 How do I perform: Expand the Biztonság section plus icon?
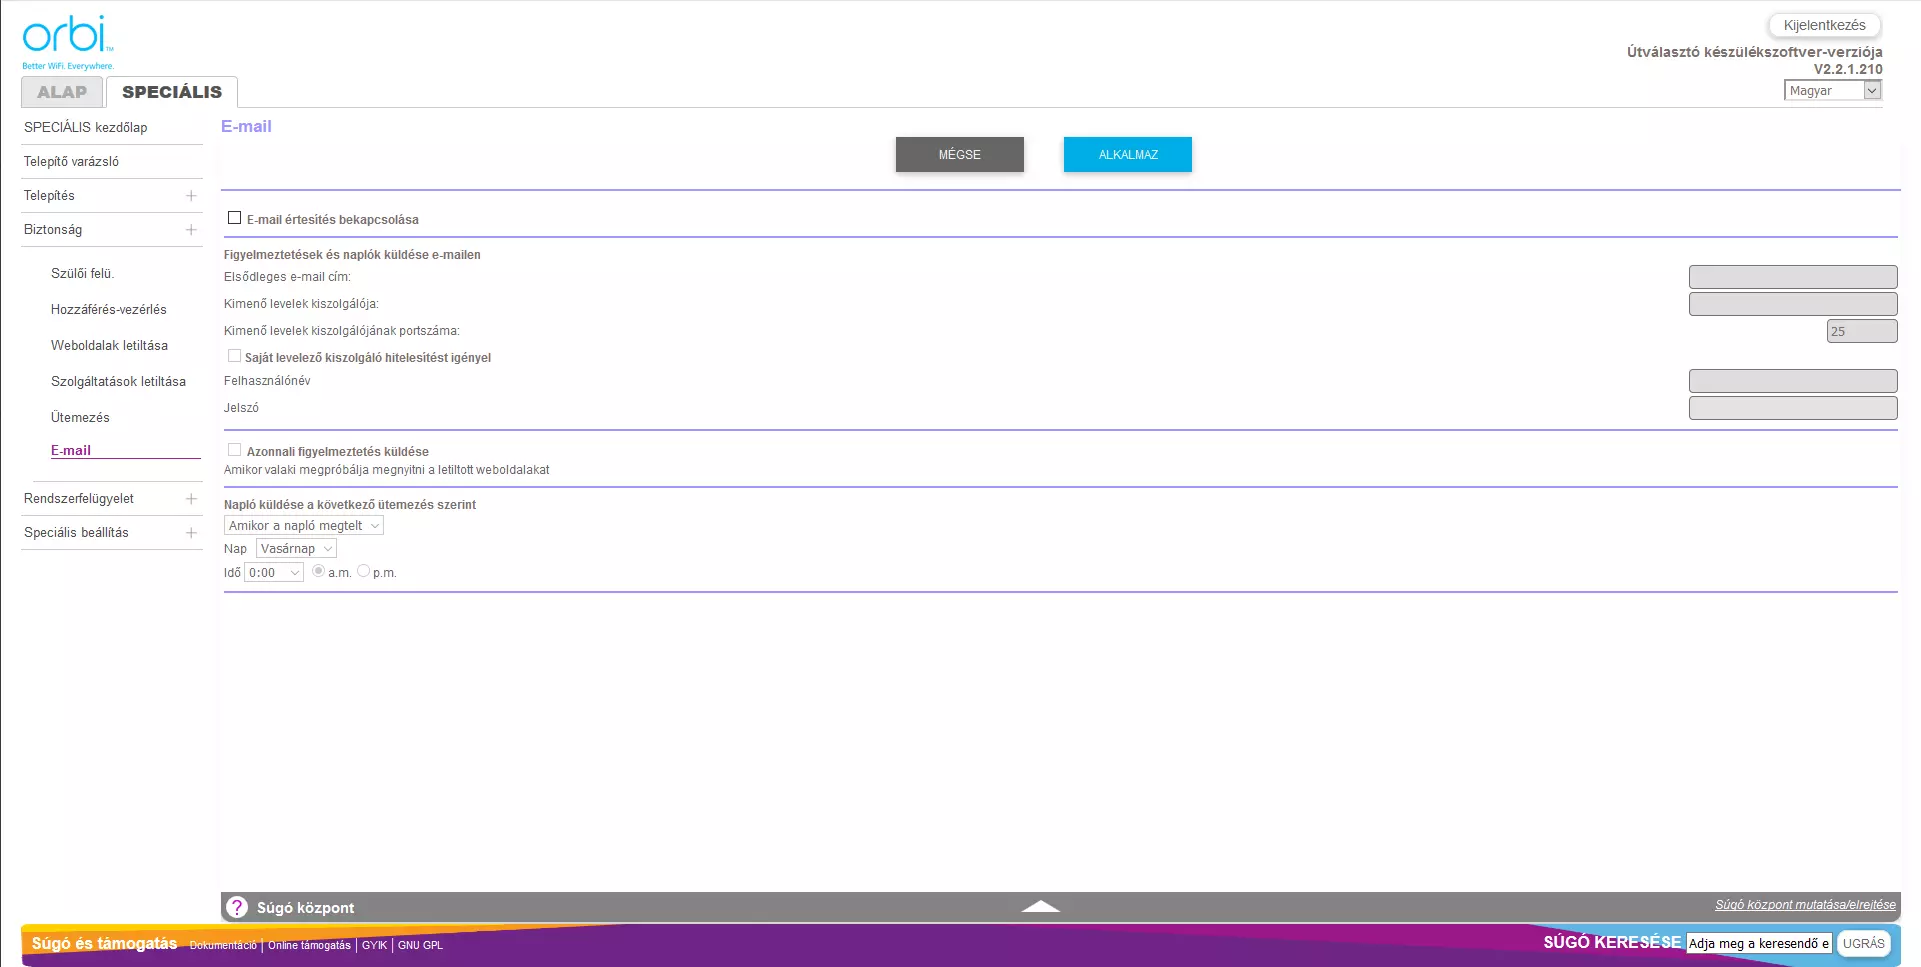[x=191, y=230]
